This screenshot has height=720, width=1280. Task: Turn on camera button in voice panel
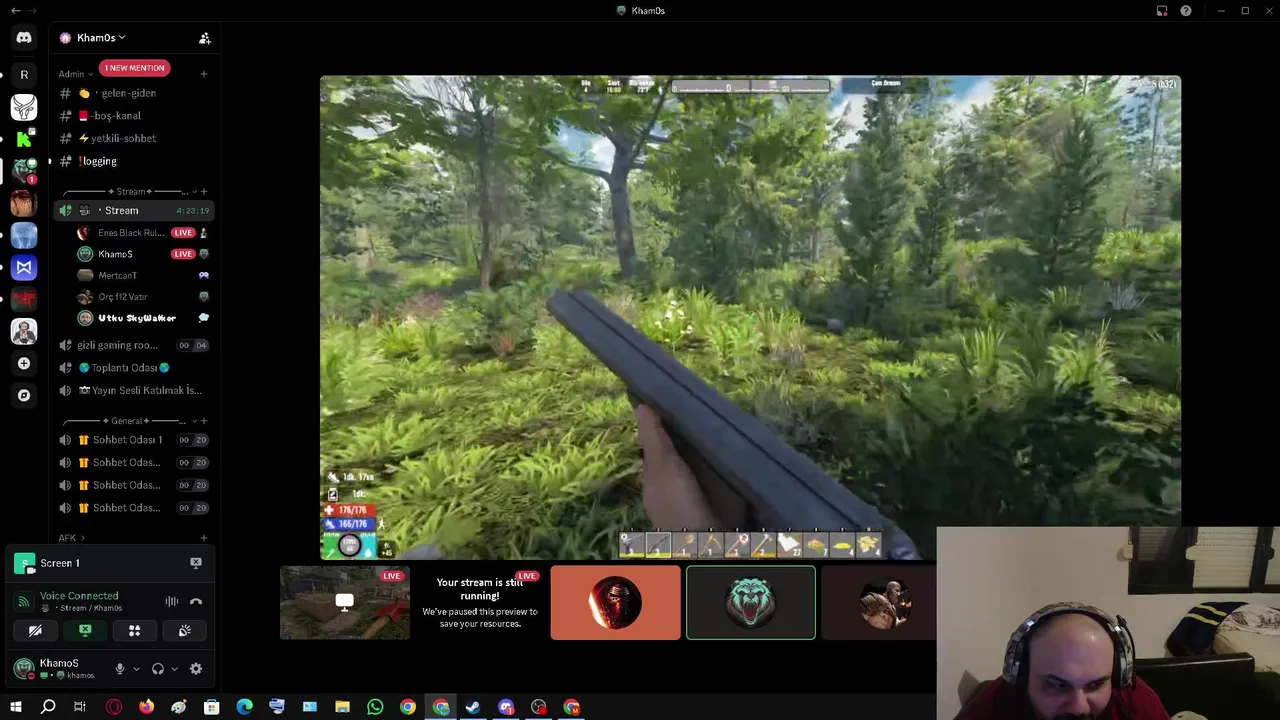pyautogui.click(x=35, y=631)
